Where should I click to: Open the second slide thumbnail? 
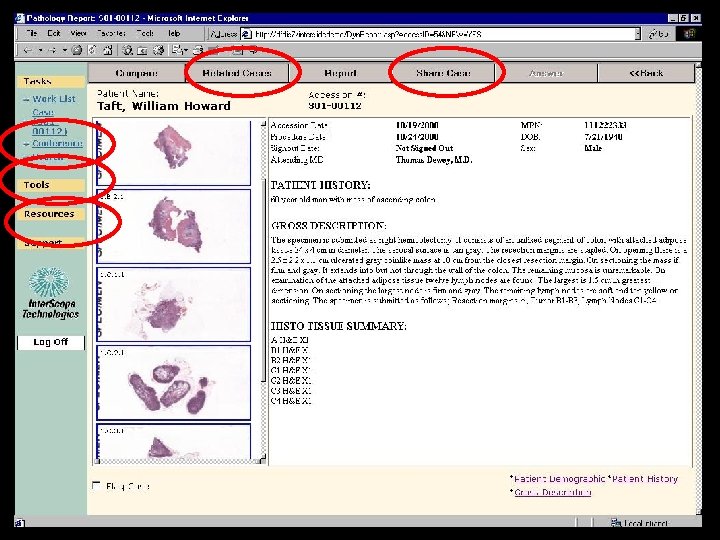pyautogui.click(x=174, y=226)
